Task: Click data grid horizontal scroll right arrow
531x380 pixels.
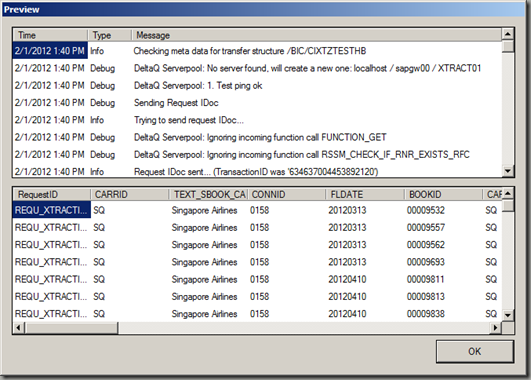Action: tap(496, 328)
